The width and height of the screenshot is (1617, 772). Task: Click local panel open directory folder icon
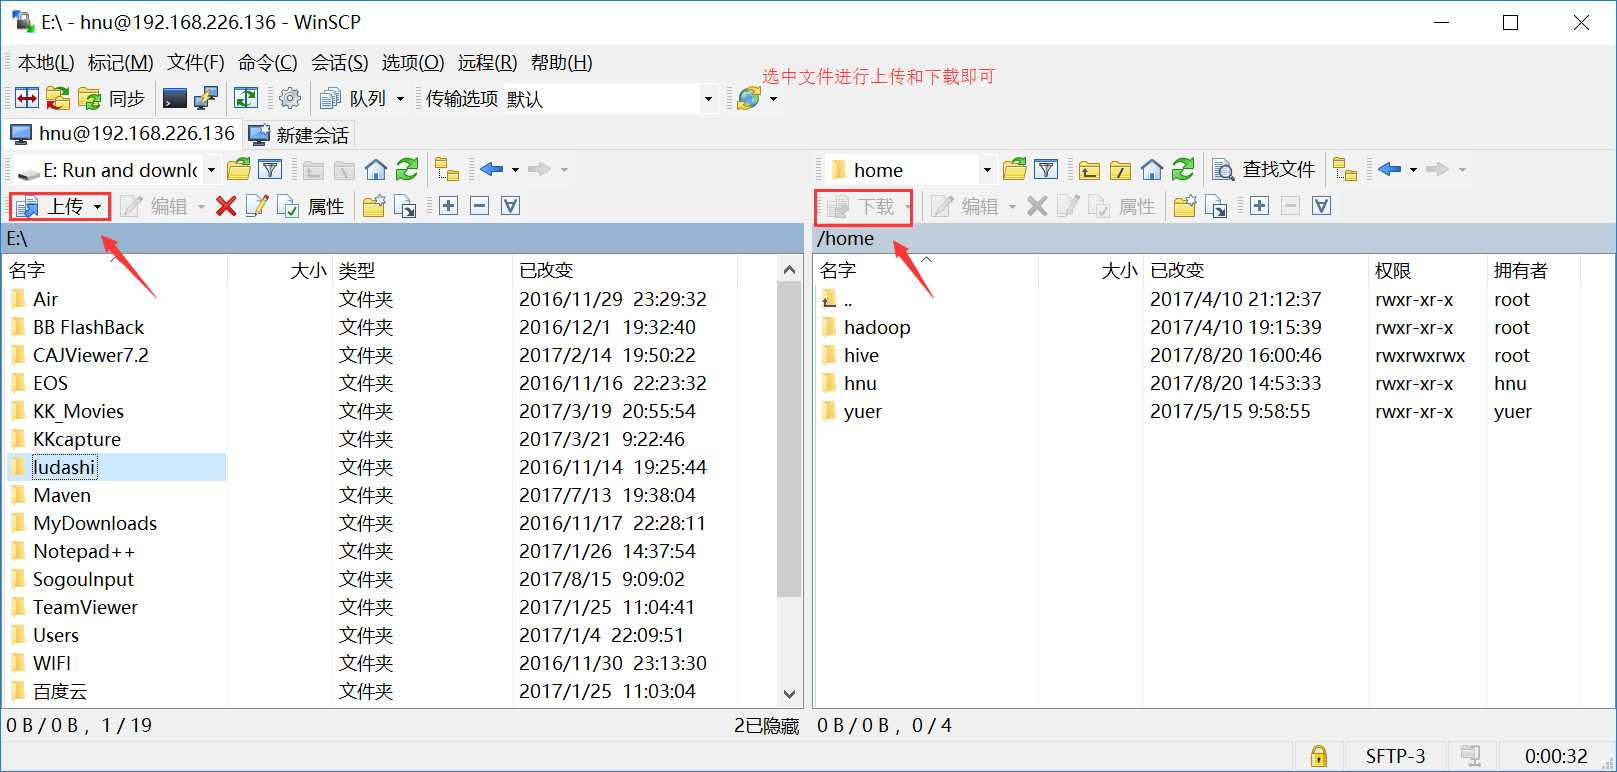[x=238, y=169]
